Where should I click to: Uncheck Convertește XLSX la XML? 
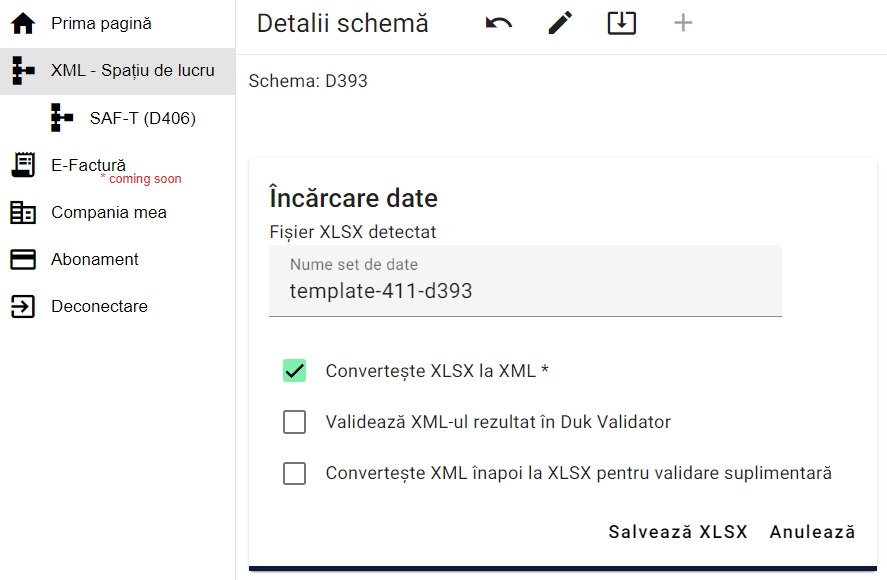(294, 370)
